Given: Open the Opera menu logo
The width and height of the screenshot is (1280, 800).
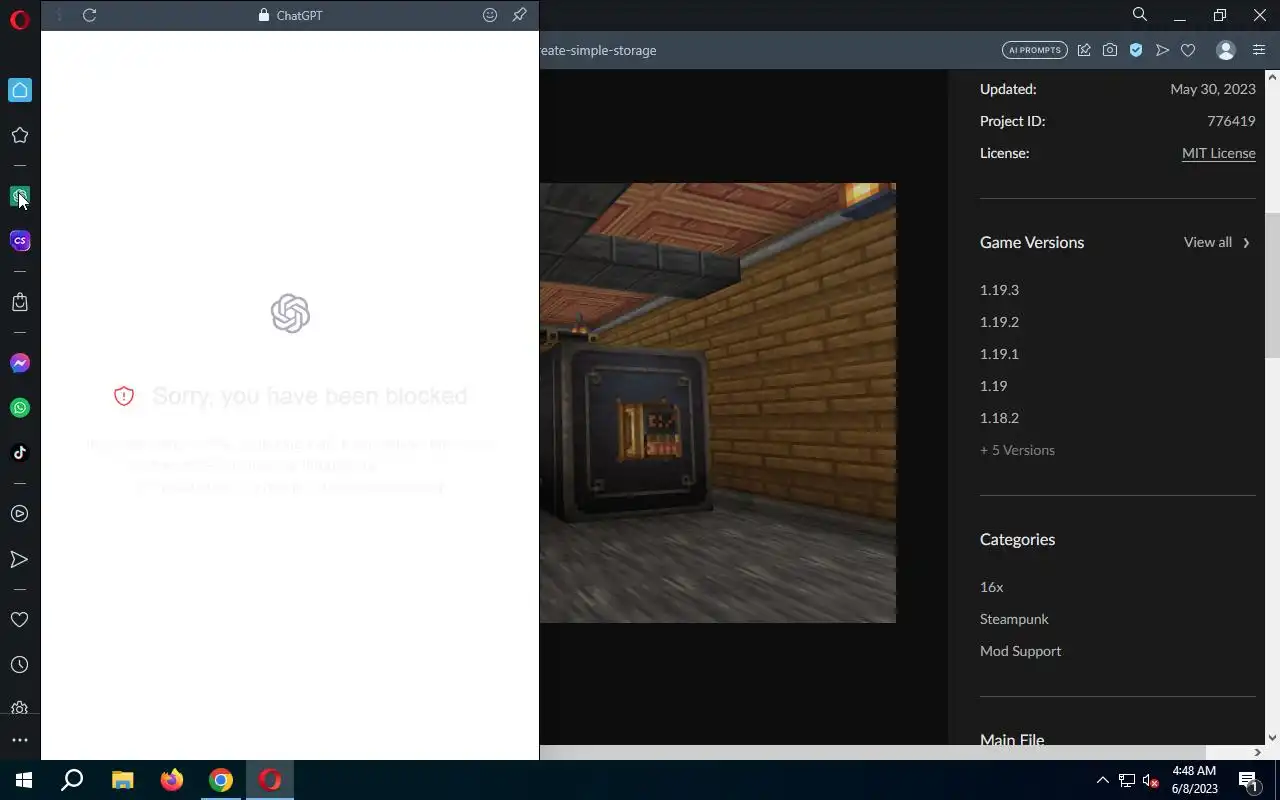Looking at the screenshot, I should 19,19.
